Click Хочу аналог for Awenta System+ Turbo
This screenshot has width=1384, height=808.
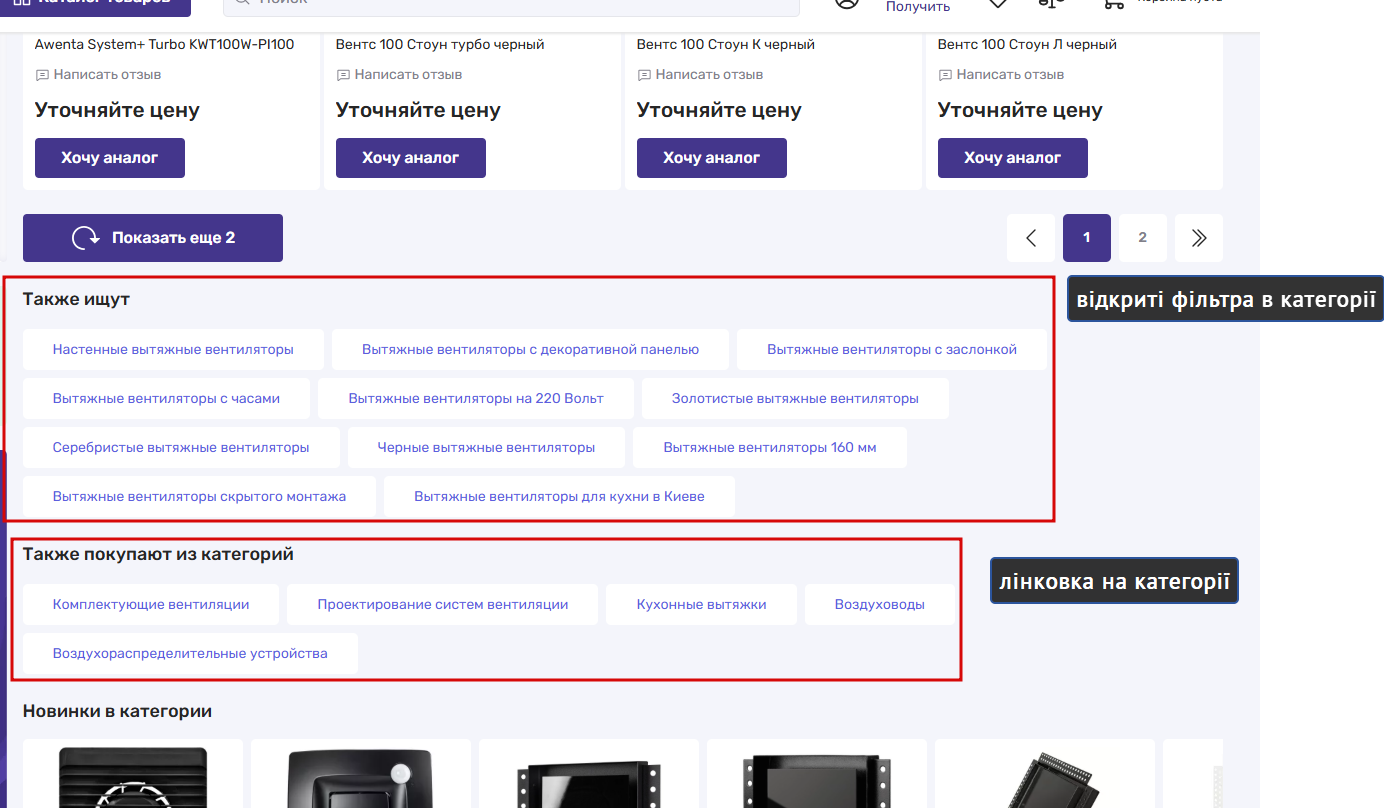pos(110,158)
